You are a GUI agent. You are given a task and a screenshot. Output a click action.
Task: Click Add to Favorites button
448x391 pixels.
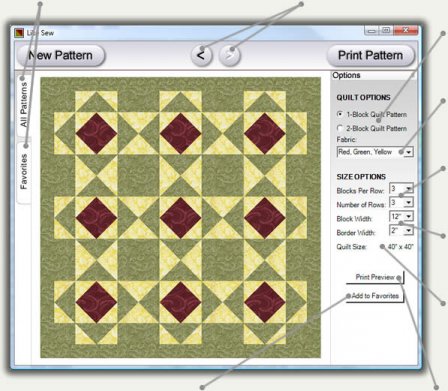(x=375, y=296)
